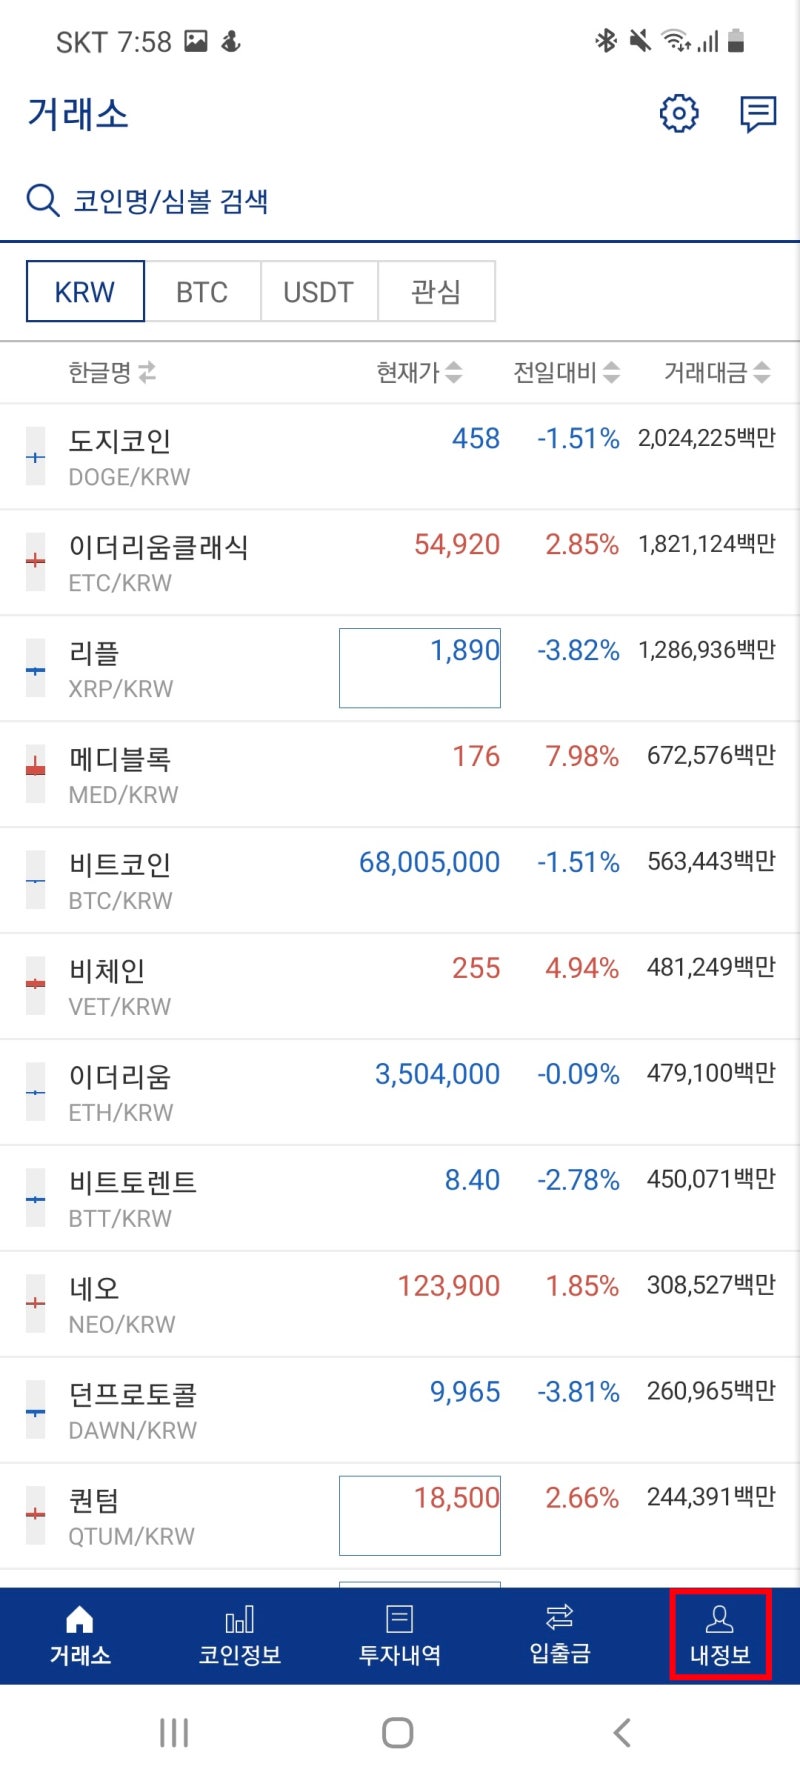Open the 관심 favorites tab
The image size is (800, 1778).
pyautogui.click(x=437, y=291)
